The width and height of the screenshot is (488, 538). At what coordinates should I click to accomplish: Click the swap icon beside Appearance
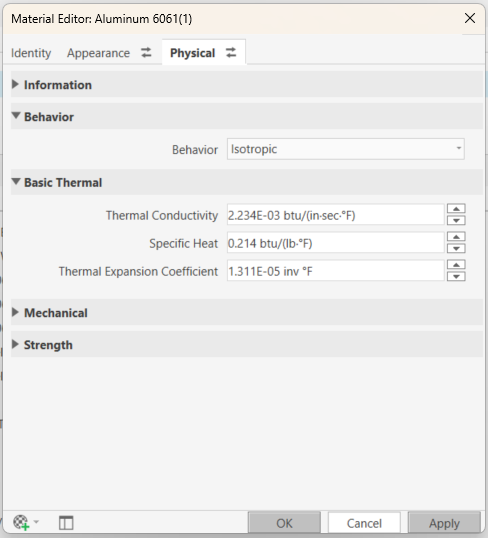click(146, 53)
